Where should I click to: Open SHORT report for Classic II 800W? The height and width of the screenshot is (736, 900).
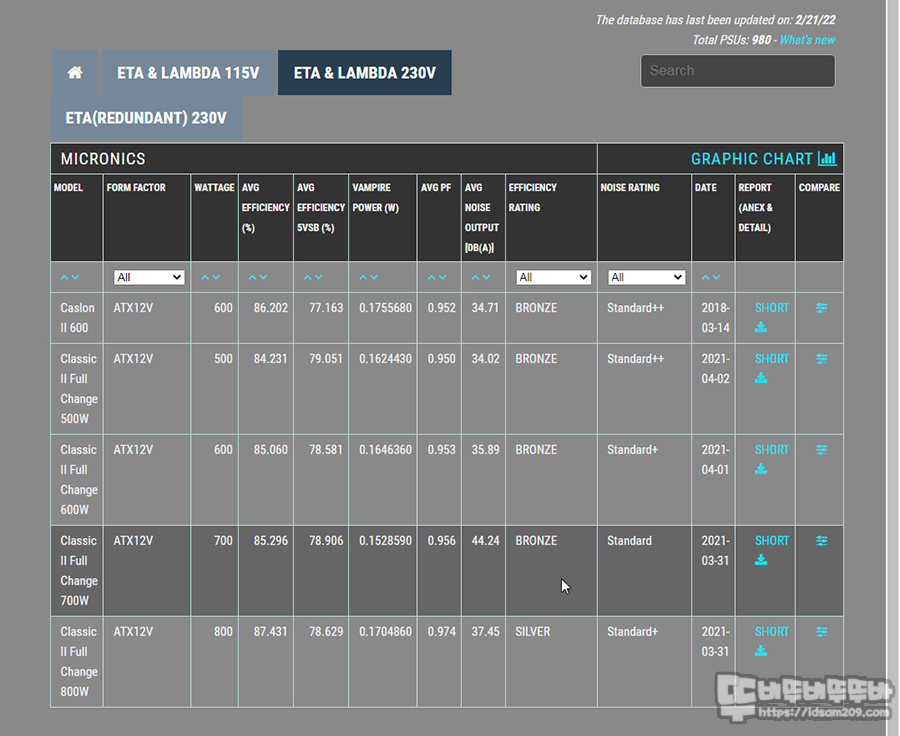771,632
